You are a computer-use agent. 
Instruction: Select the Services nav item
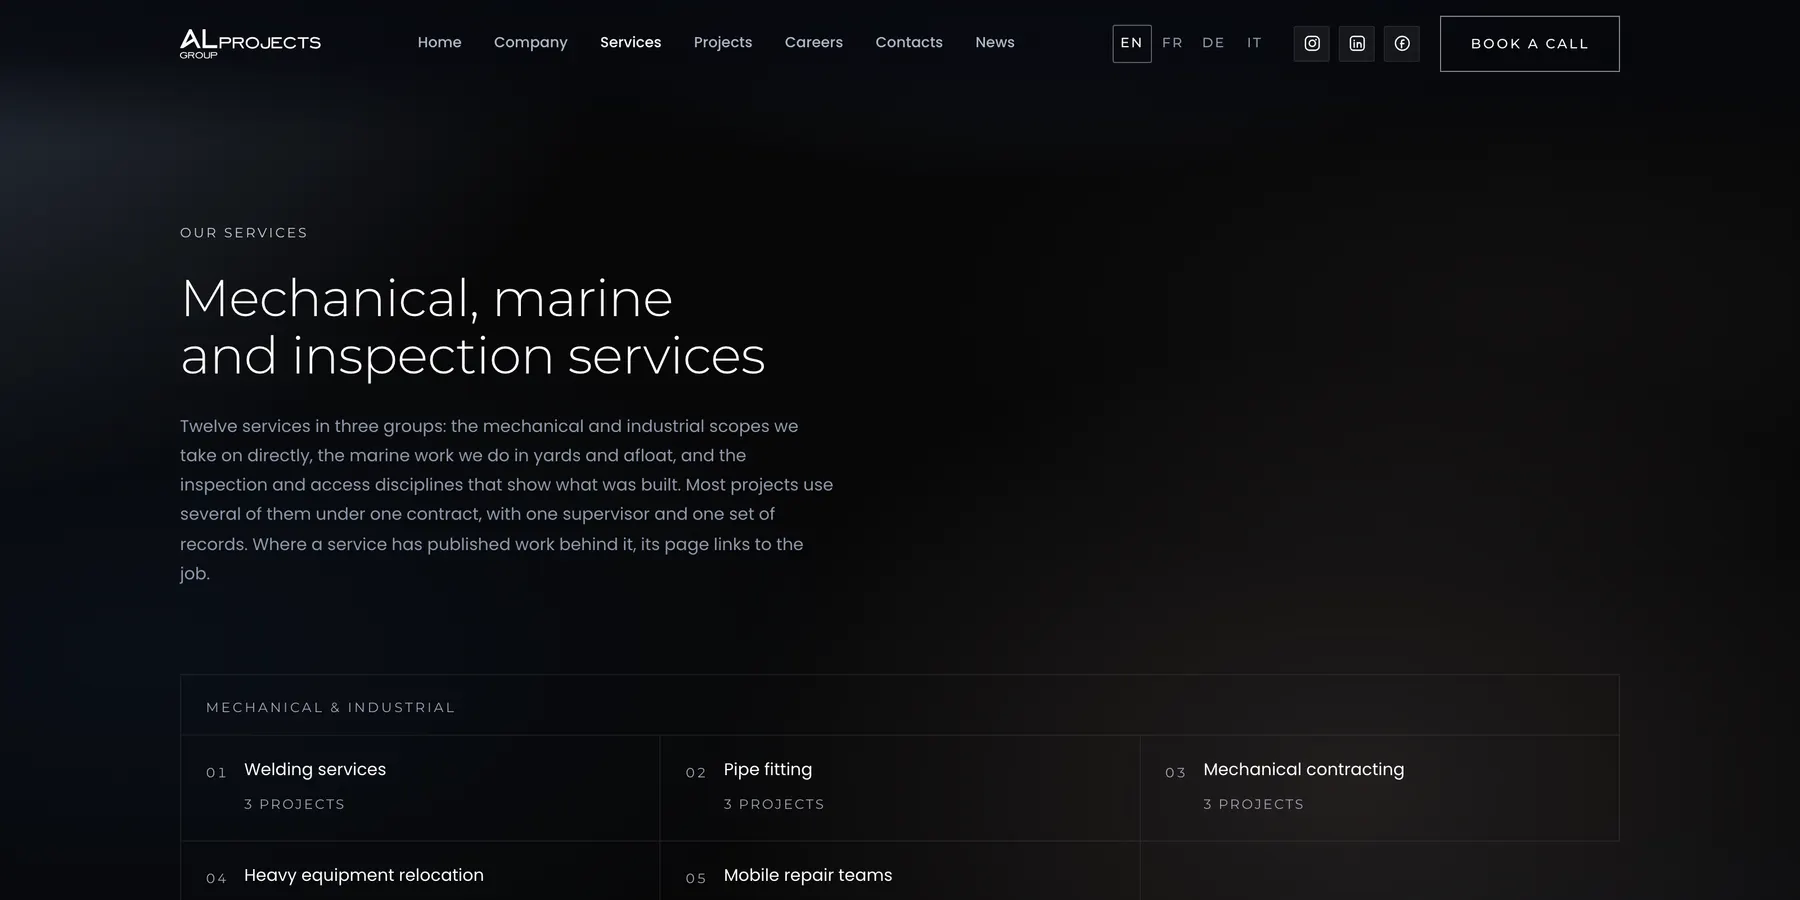(631, 42)
